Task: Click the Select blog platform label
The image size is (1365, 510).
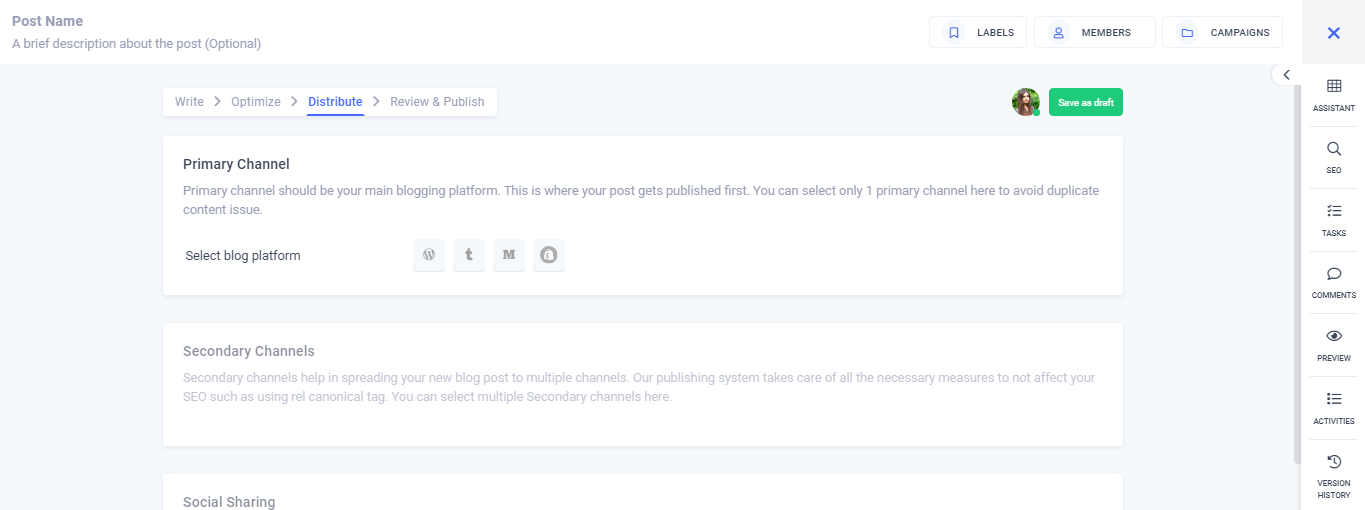Action: coord(243,256)
